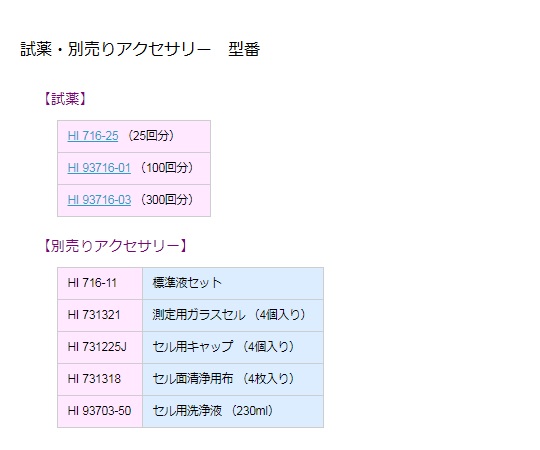Screen dimensions: 540x450
Task: Click the セル用キャップ (4個入り) description cell
Action: 233,347
